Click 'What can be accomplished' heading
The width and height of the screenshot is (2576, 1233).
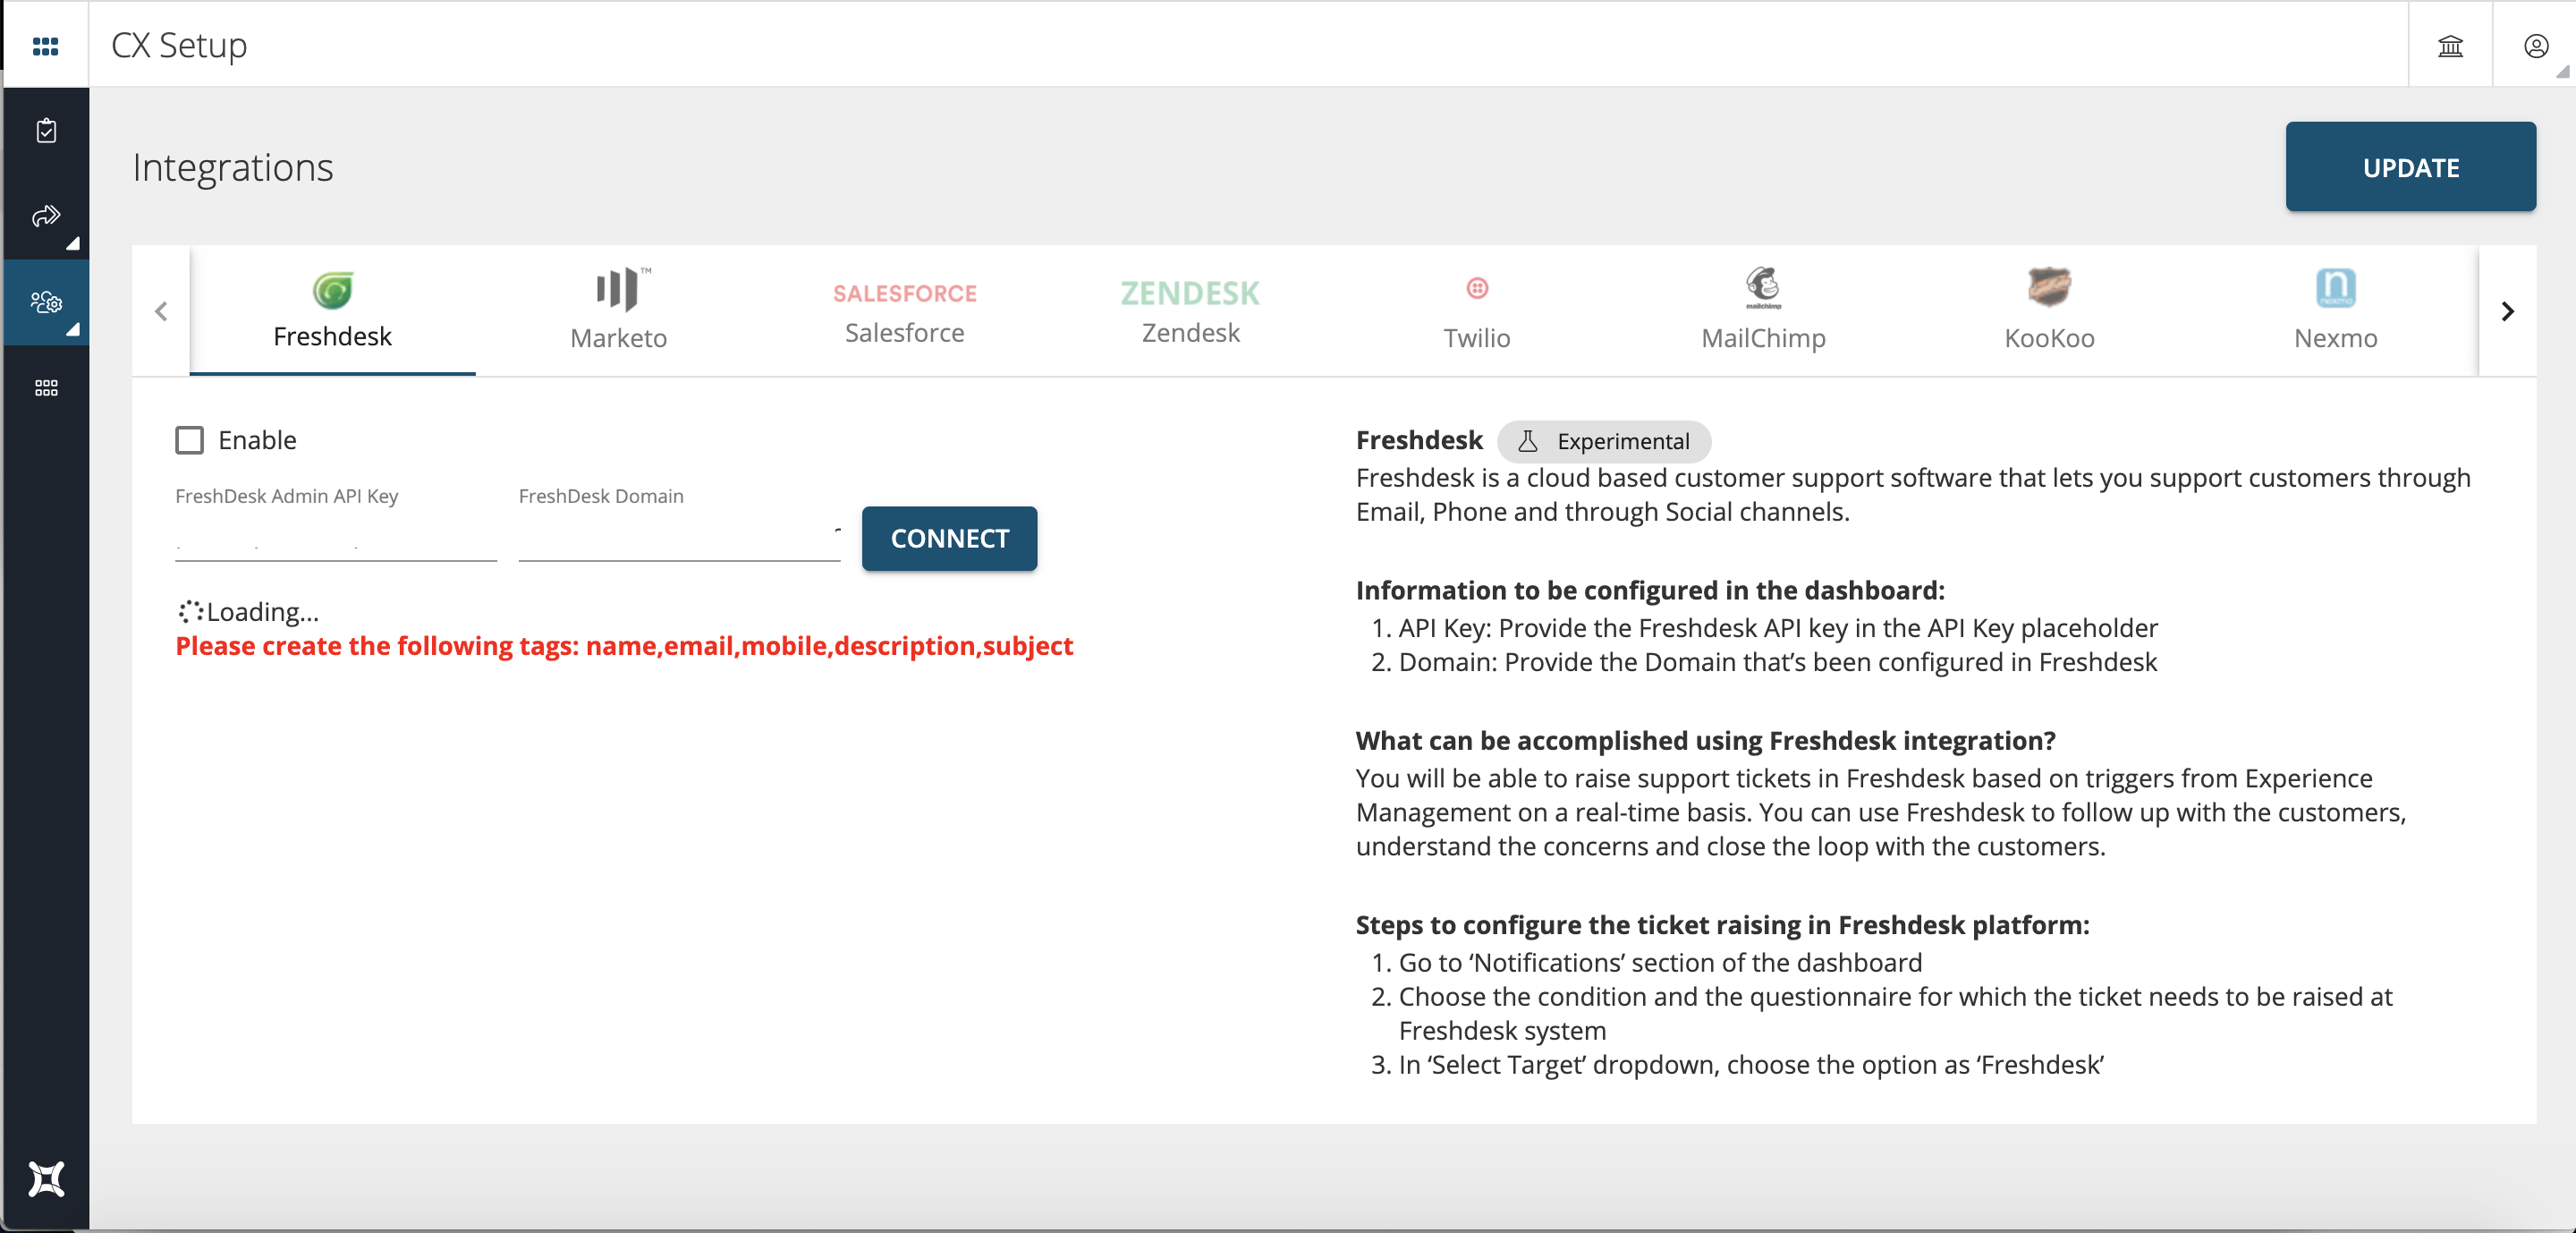(x=1706, y=740)
